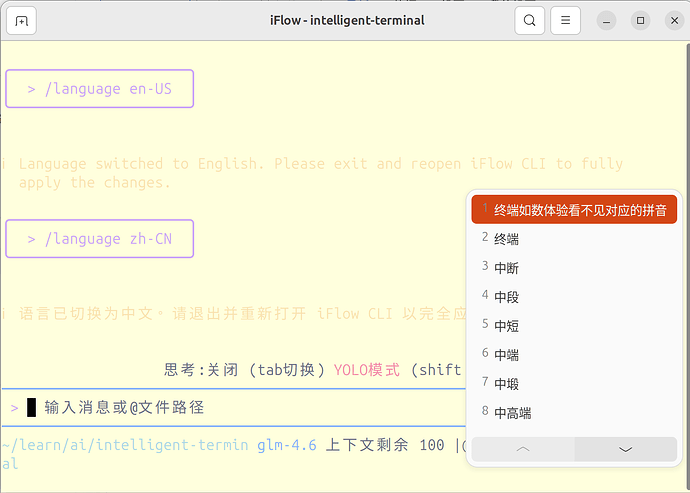Image resolution: width=690 pixels, height=493 pixels.
Task: Pick candidate 3 中断
Action: point(506,268)
